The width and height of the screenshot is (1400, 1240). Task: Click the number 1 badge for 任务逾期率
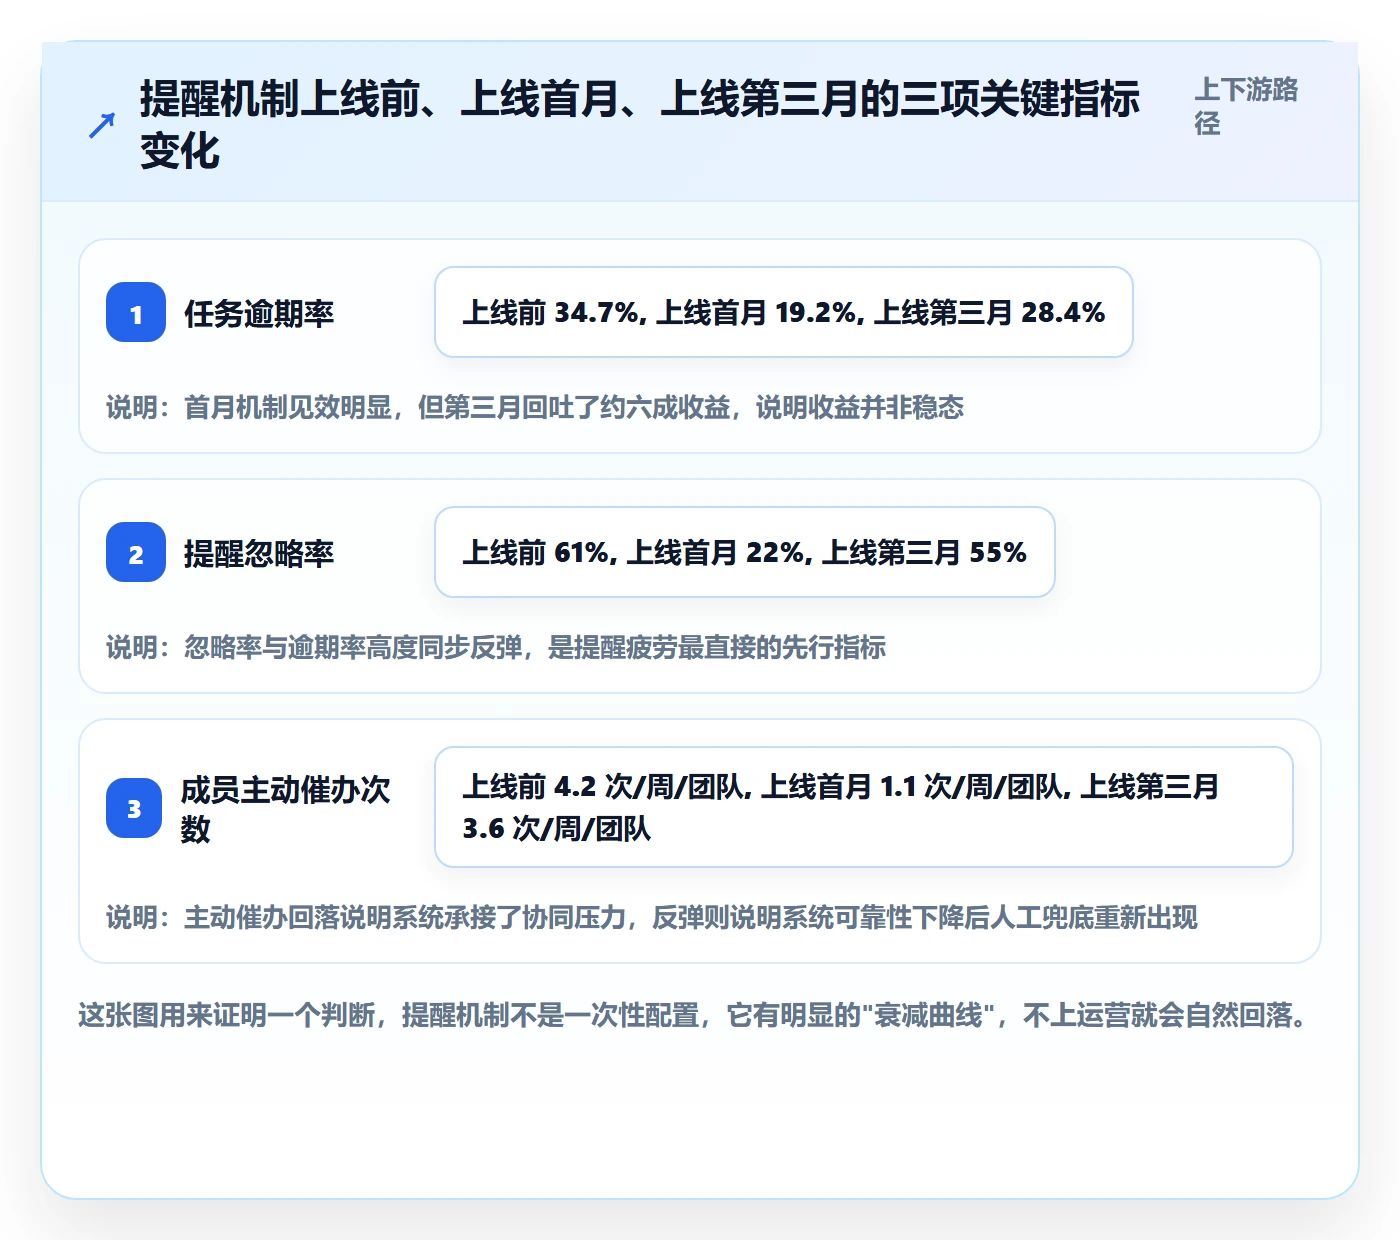point(136,312)
